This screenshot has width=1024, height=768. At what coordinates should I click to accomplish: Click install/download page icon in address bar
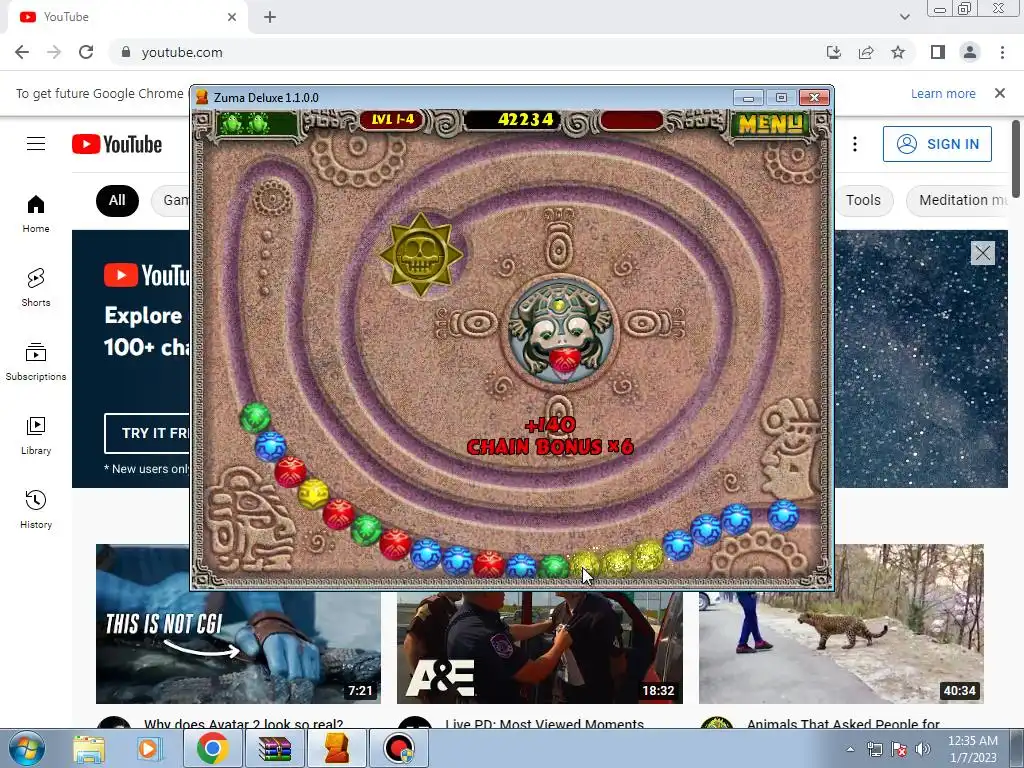(834, 52)
